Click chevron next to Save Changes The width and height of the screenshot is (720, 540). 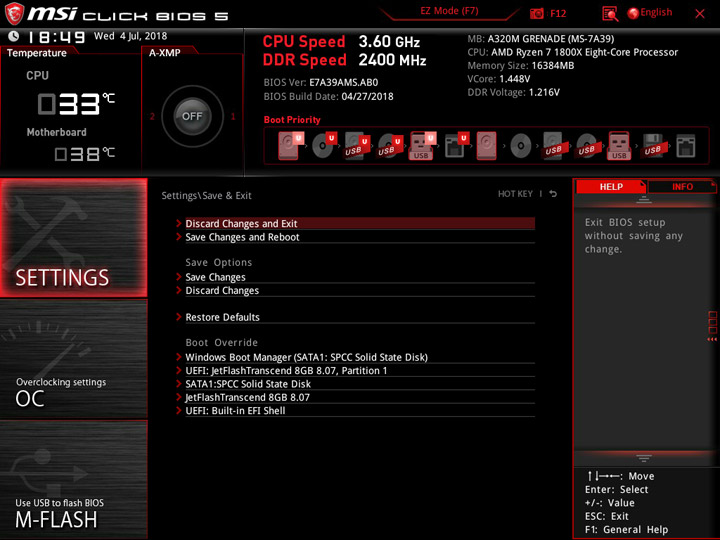pyautogui.click(x=179, y=277)
